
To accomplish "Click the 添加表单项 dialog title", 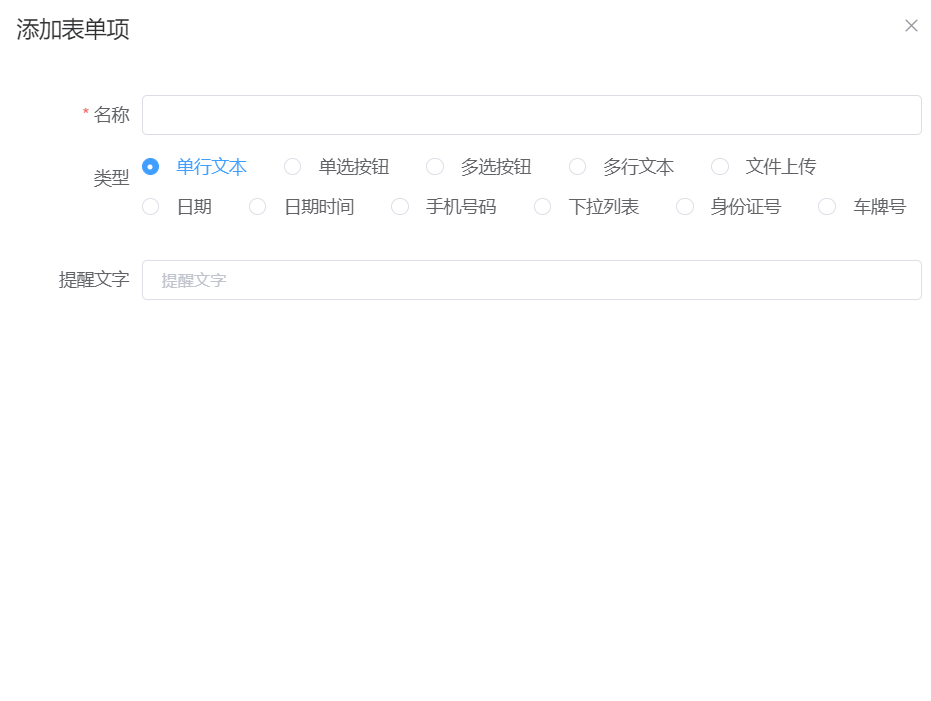I will 73,29.
